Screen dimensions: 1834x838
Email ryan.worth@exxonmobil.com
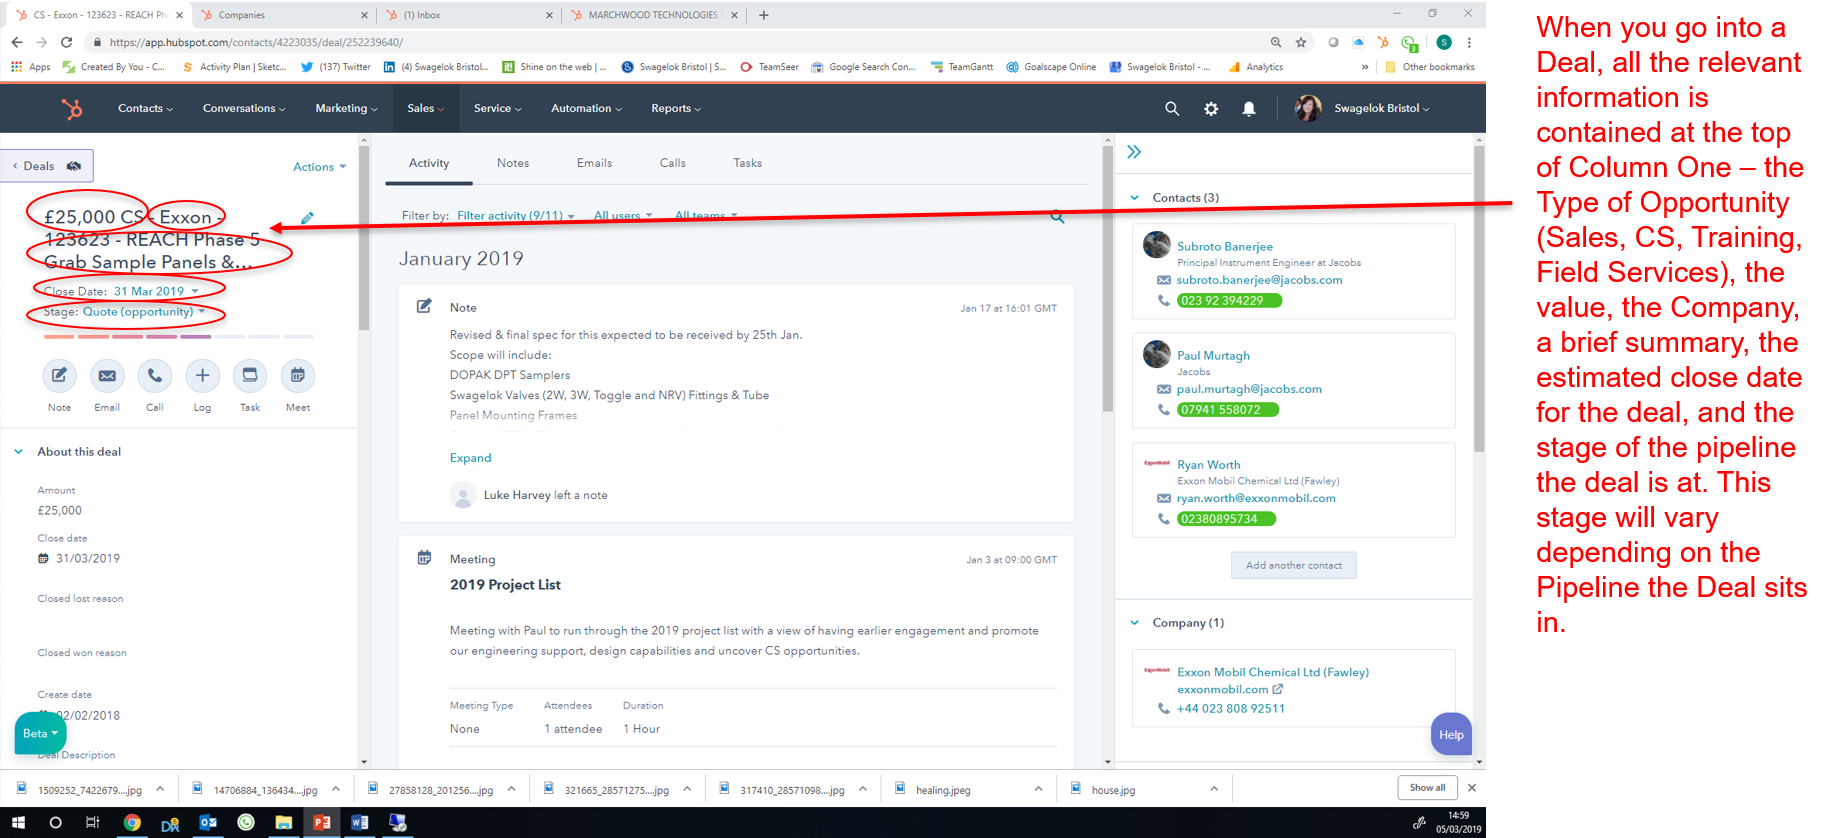point(1256,498)
